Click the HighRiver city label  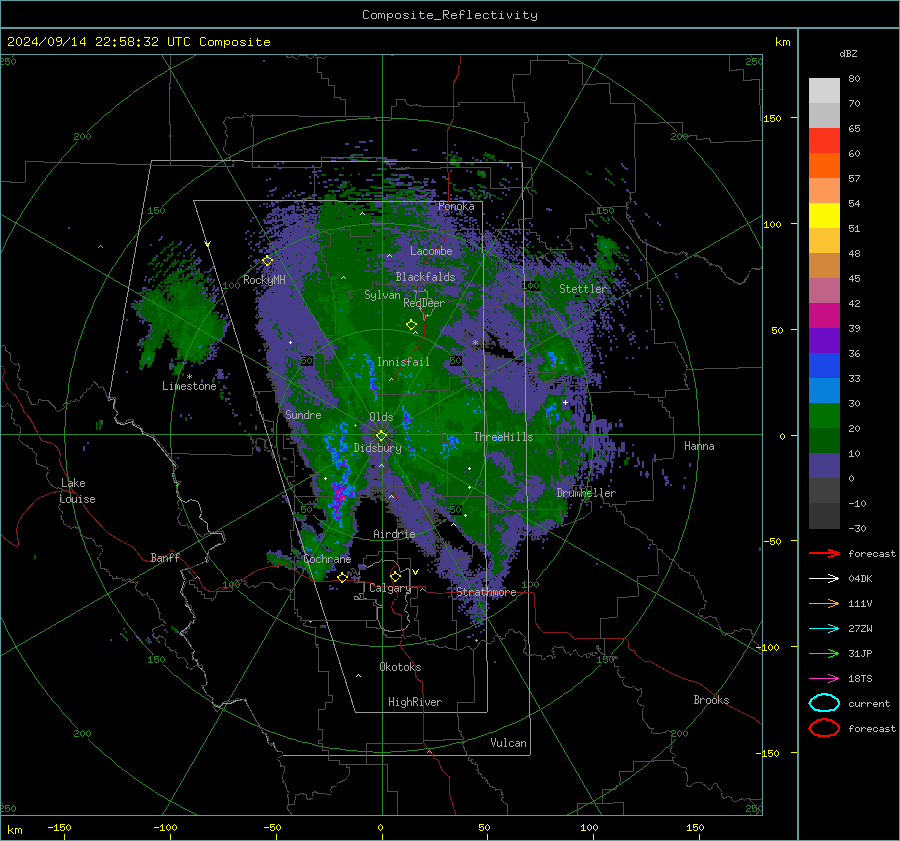pyautogui.click(x=415, y=702)
